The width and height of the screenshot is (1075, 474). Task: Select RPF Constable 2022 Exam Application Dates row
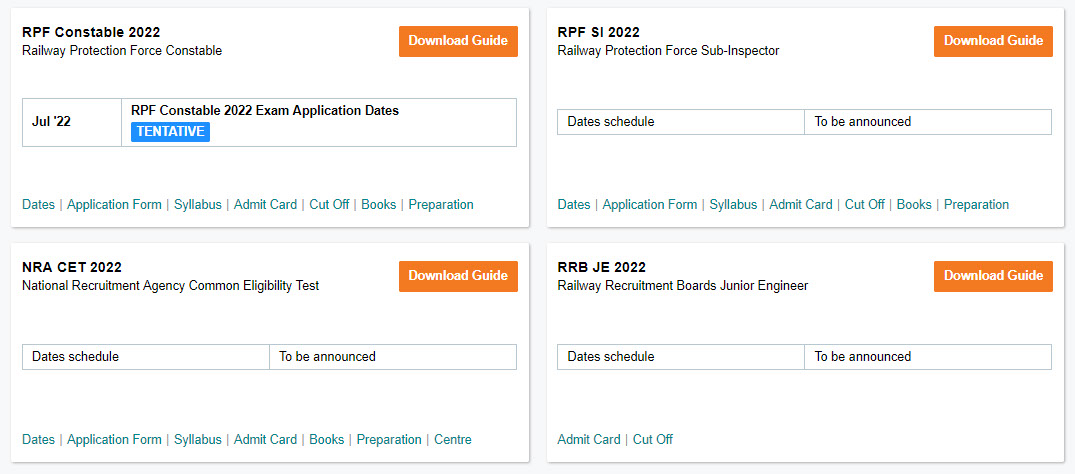click(265, 111)
